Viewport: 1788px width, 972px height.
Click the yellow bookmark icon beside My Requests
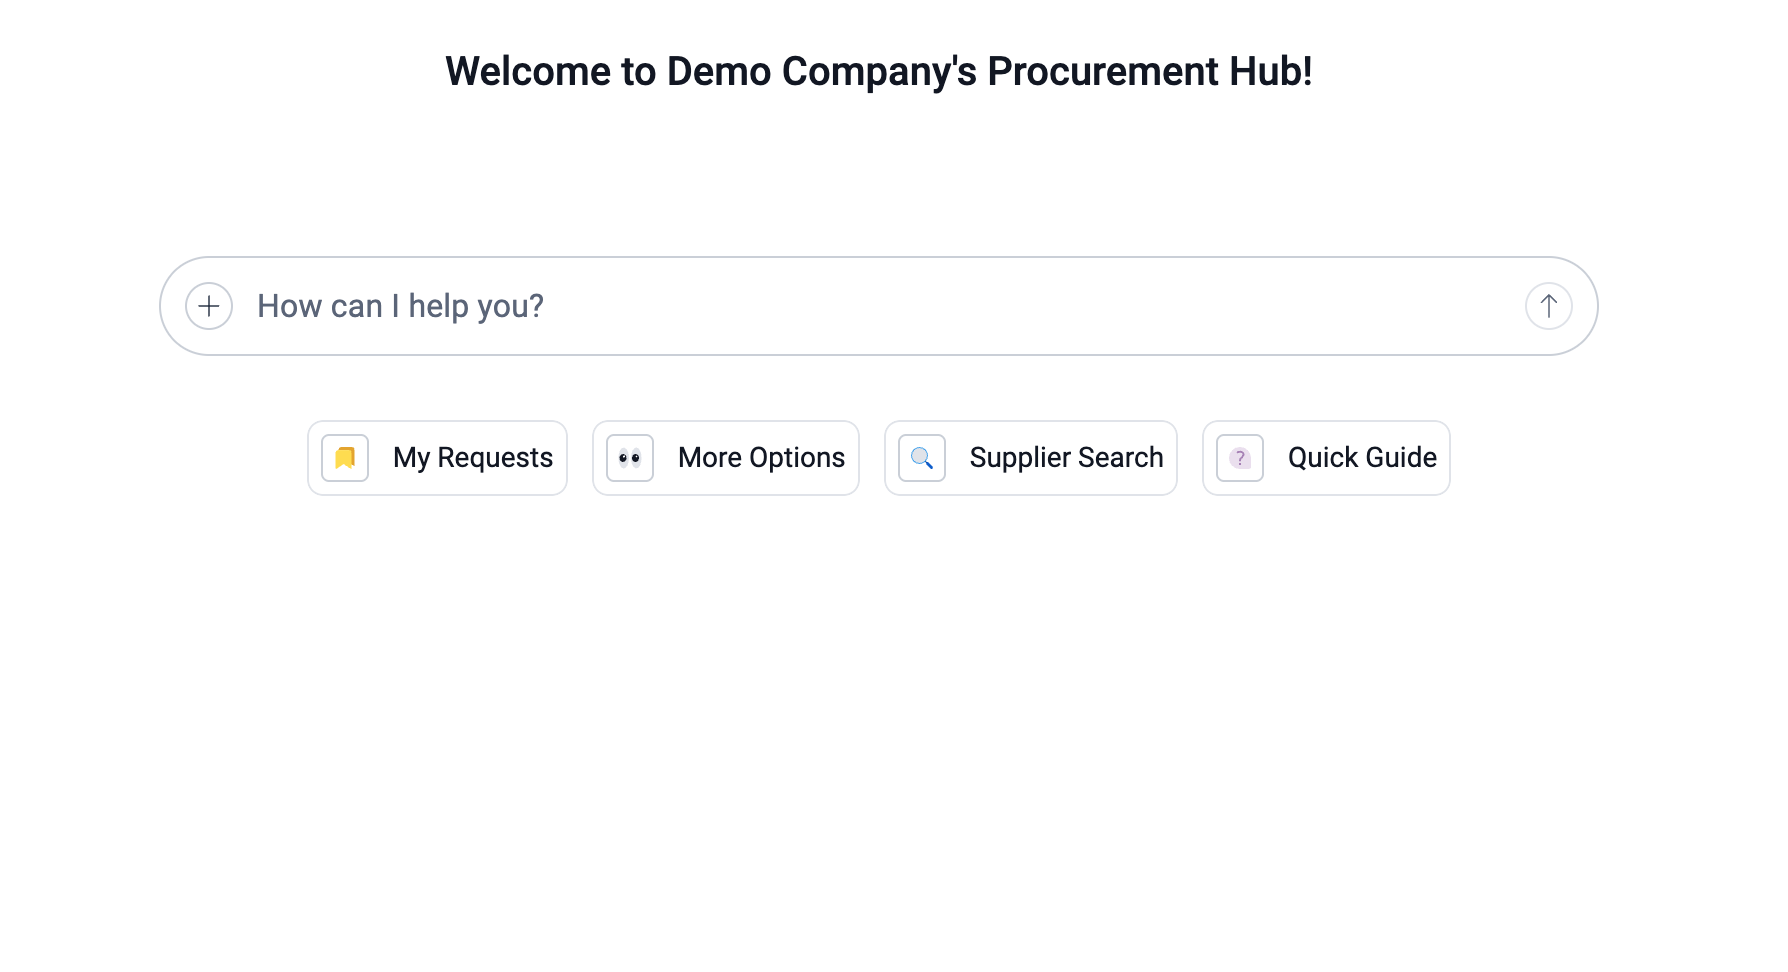click(345, 458)
